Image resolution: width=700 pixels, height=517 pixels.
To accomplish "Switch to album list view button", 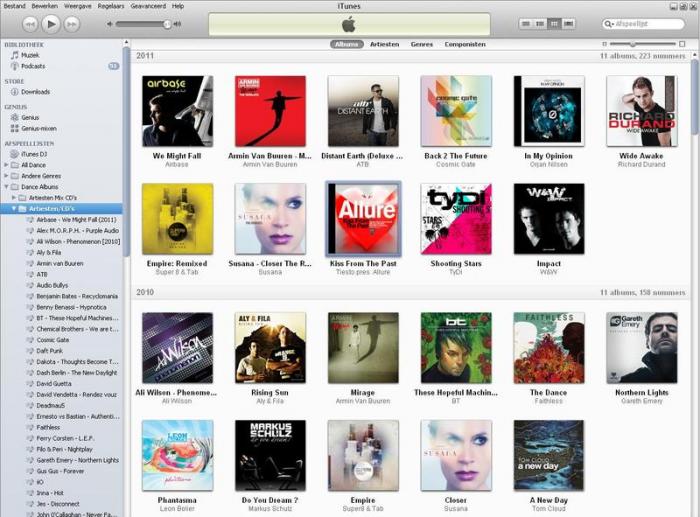I will point(540,24).
